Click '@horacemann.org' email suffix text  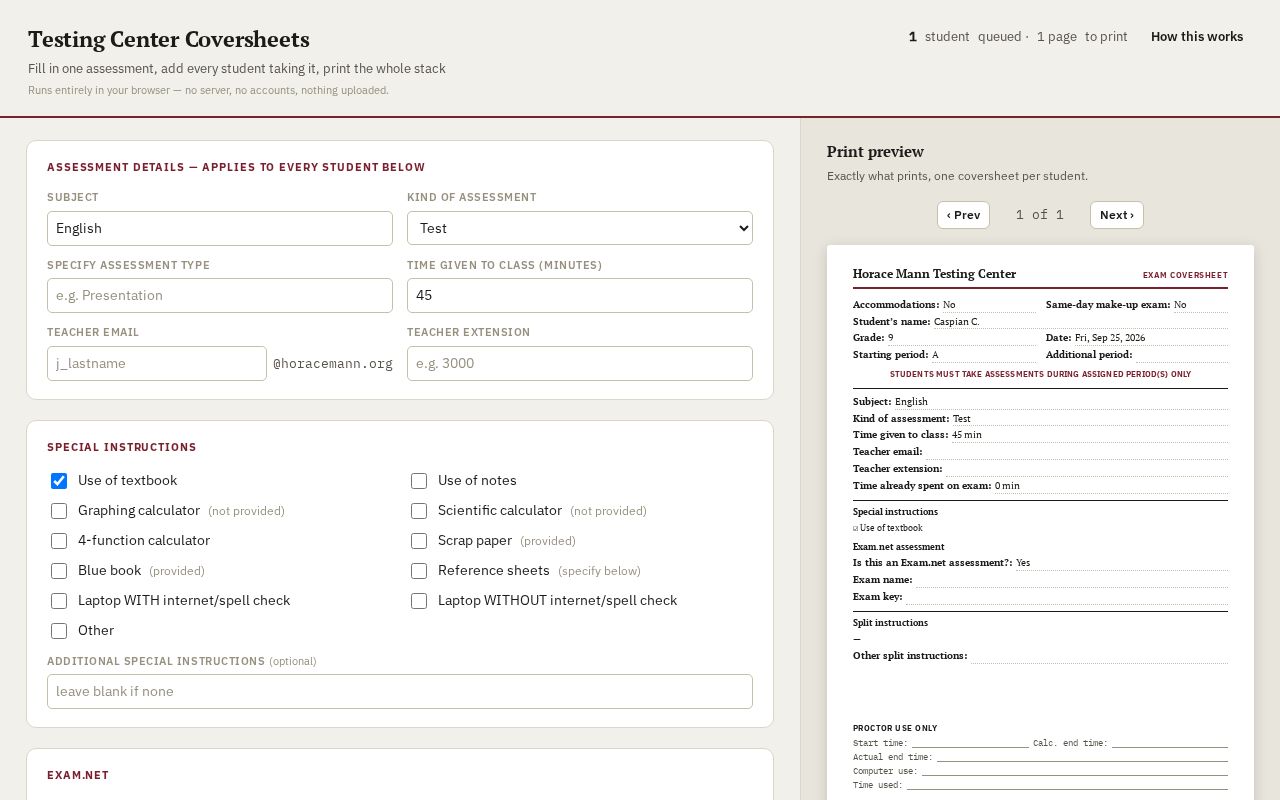[x=333, y=363]
